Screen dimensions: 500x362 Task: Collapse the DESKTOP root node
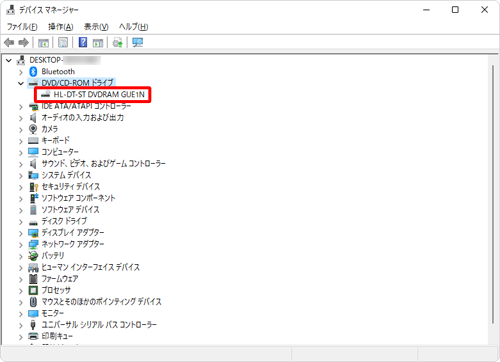click(9, 60)
